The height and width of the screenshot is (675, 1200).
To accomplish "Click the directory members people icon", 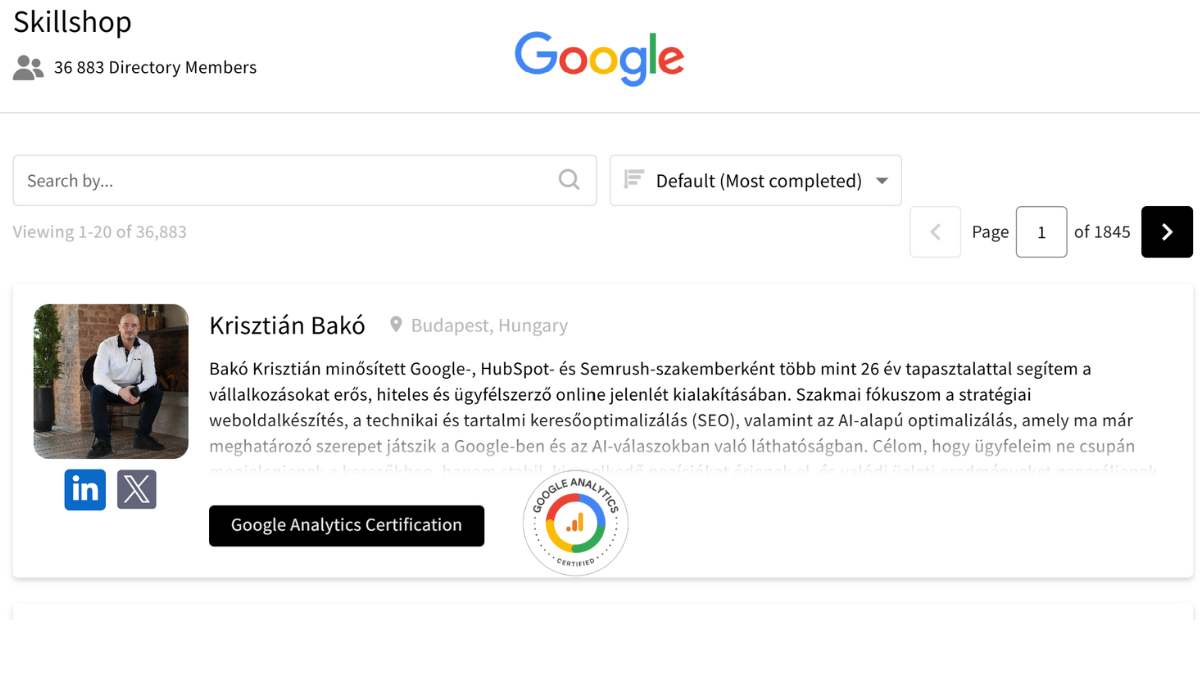I will pyautogui.click(x=27, y=67).
